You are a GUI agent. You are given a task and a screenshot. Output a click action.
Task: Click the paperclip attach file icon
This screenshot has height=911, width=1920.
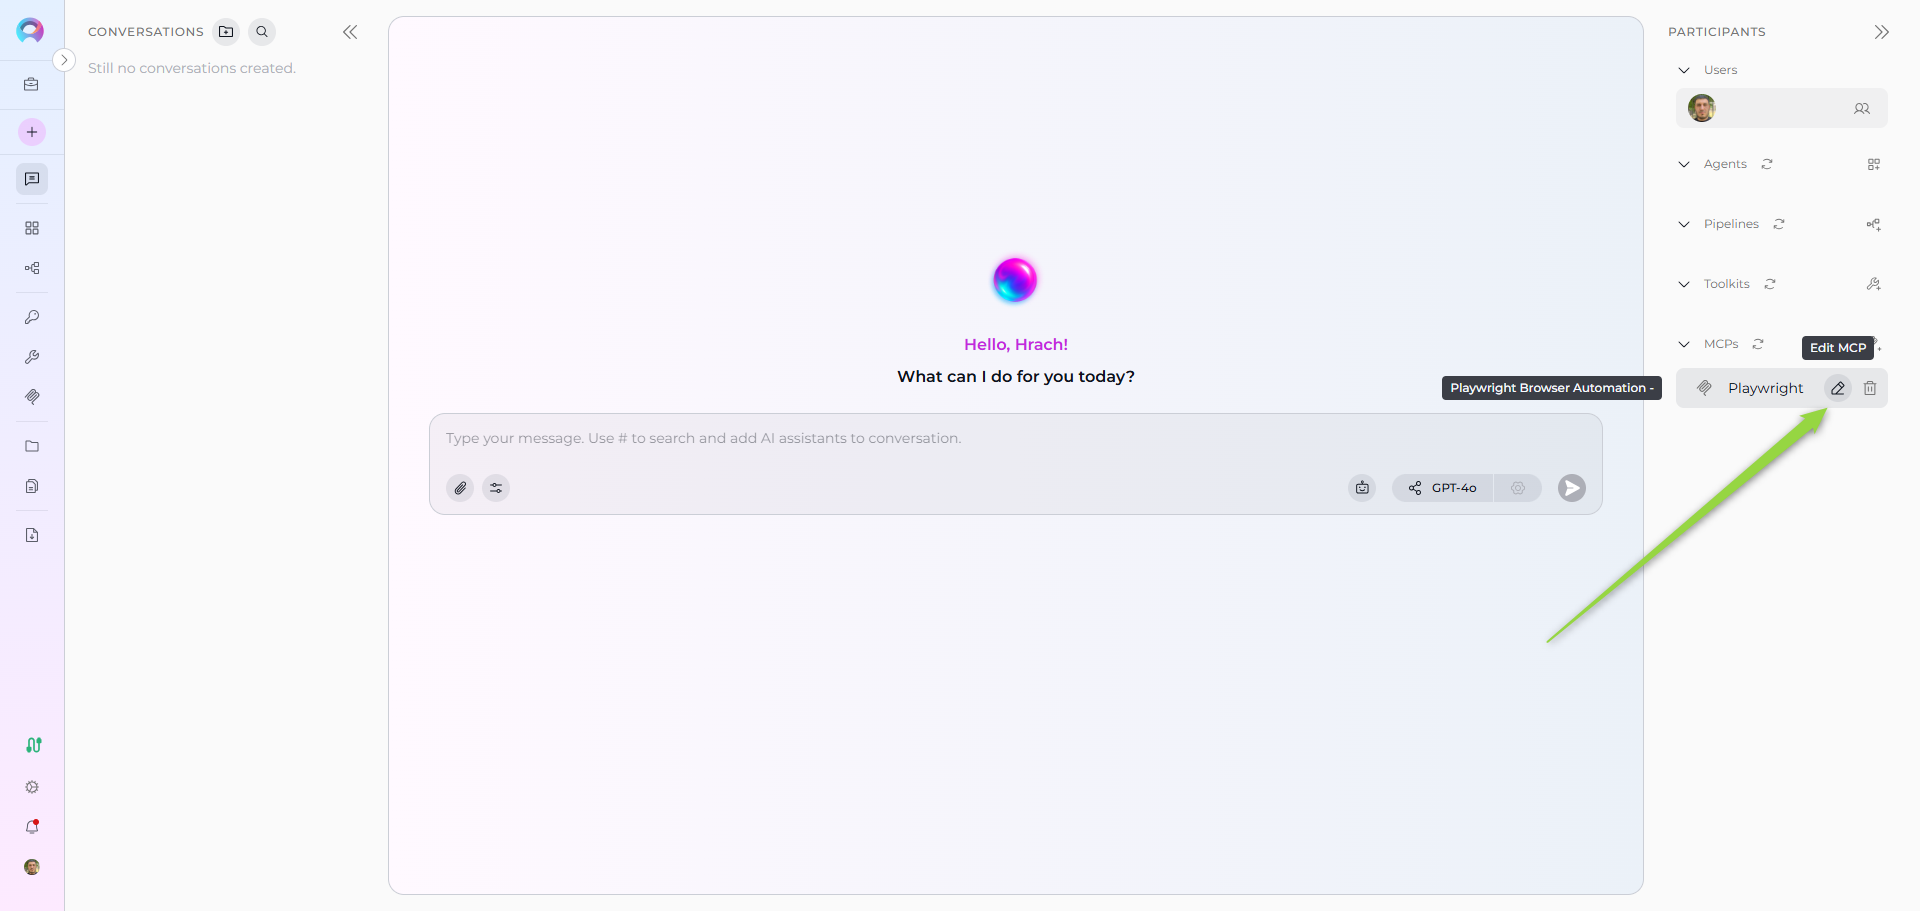point(460,488)
